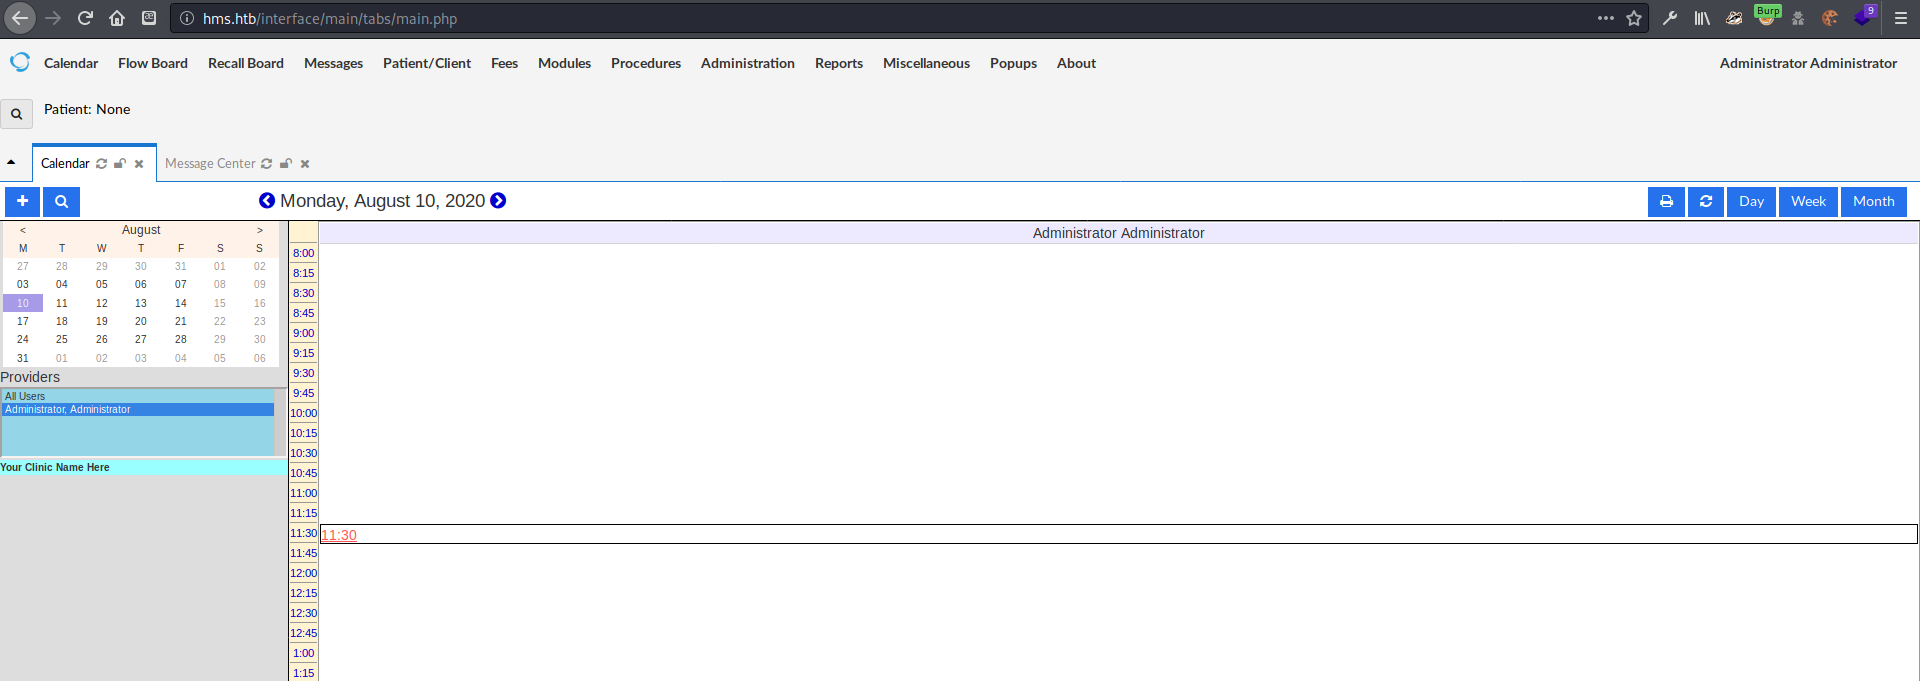Go to next month in mini calendar
The height and width of the screenshot is (681, 1920).
[260, 230]
